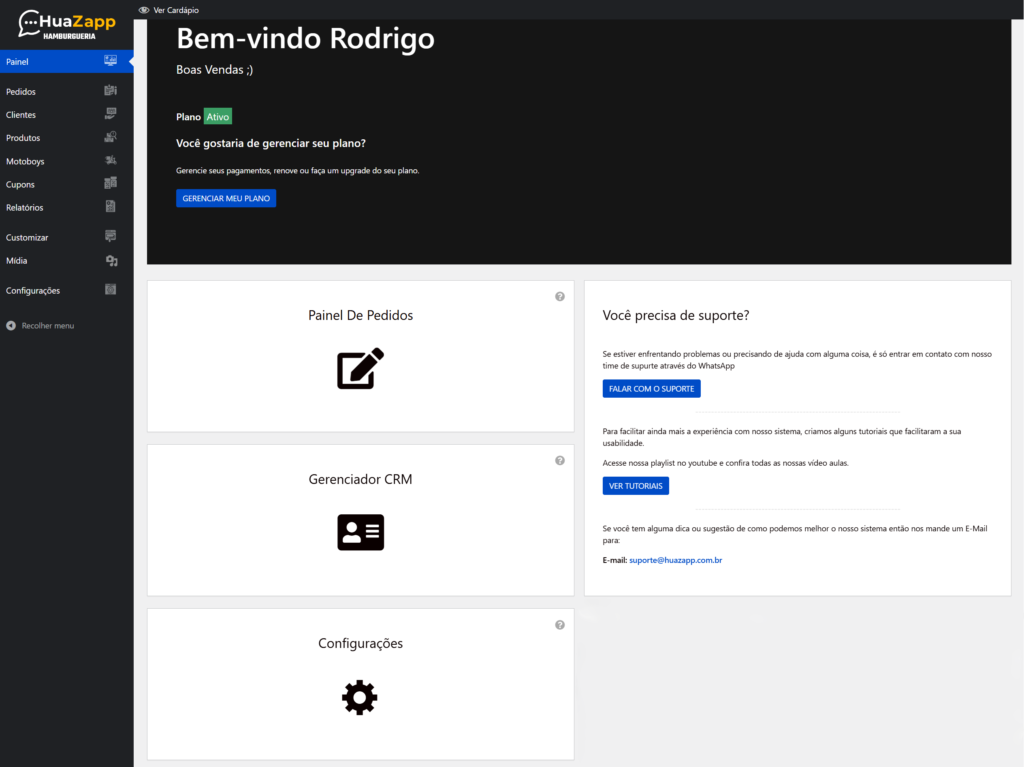Open the Ver Cardápio link
The height and width of the screenshot is (767, 1024).
(x=176, y=10)
